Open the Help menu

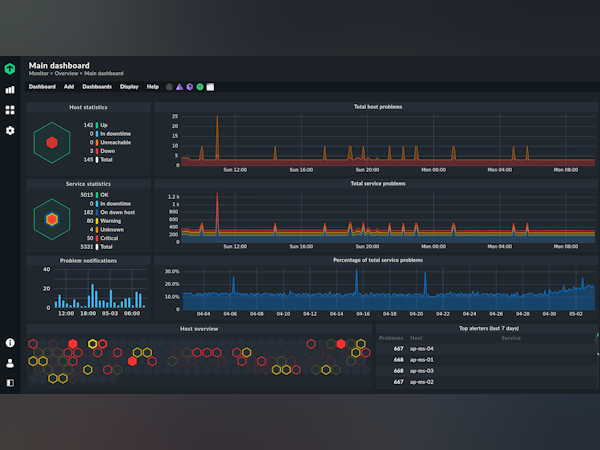(x=153, y=87)
